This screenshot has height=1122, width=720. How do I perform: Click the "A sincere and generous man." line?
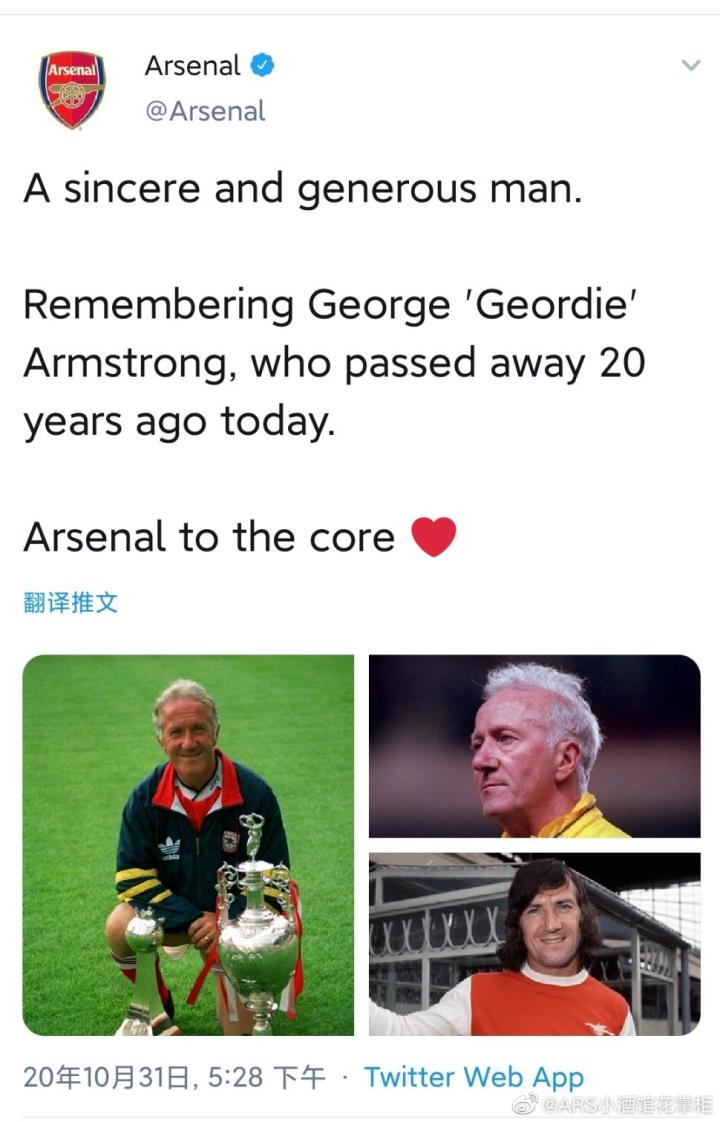pos(302,189)
